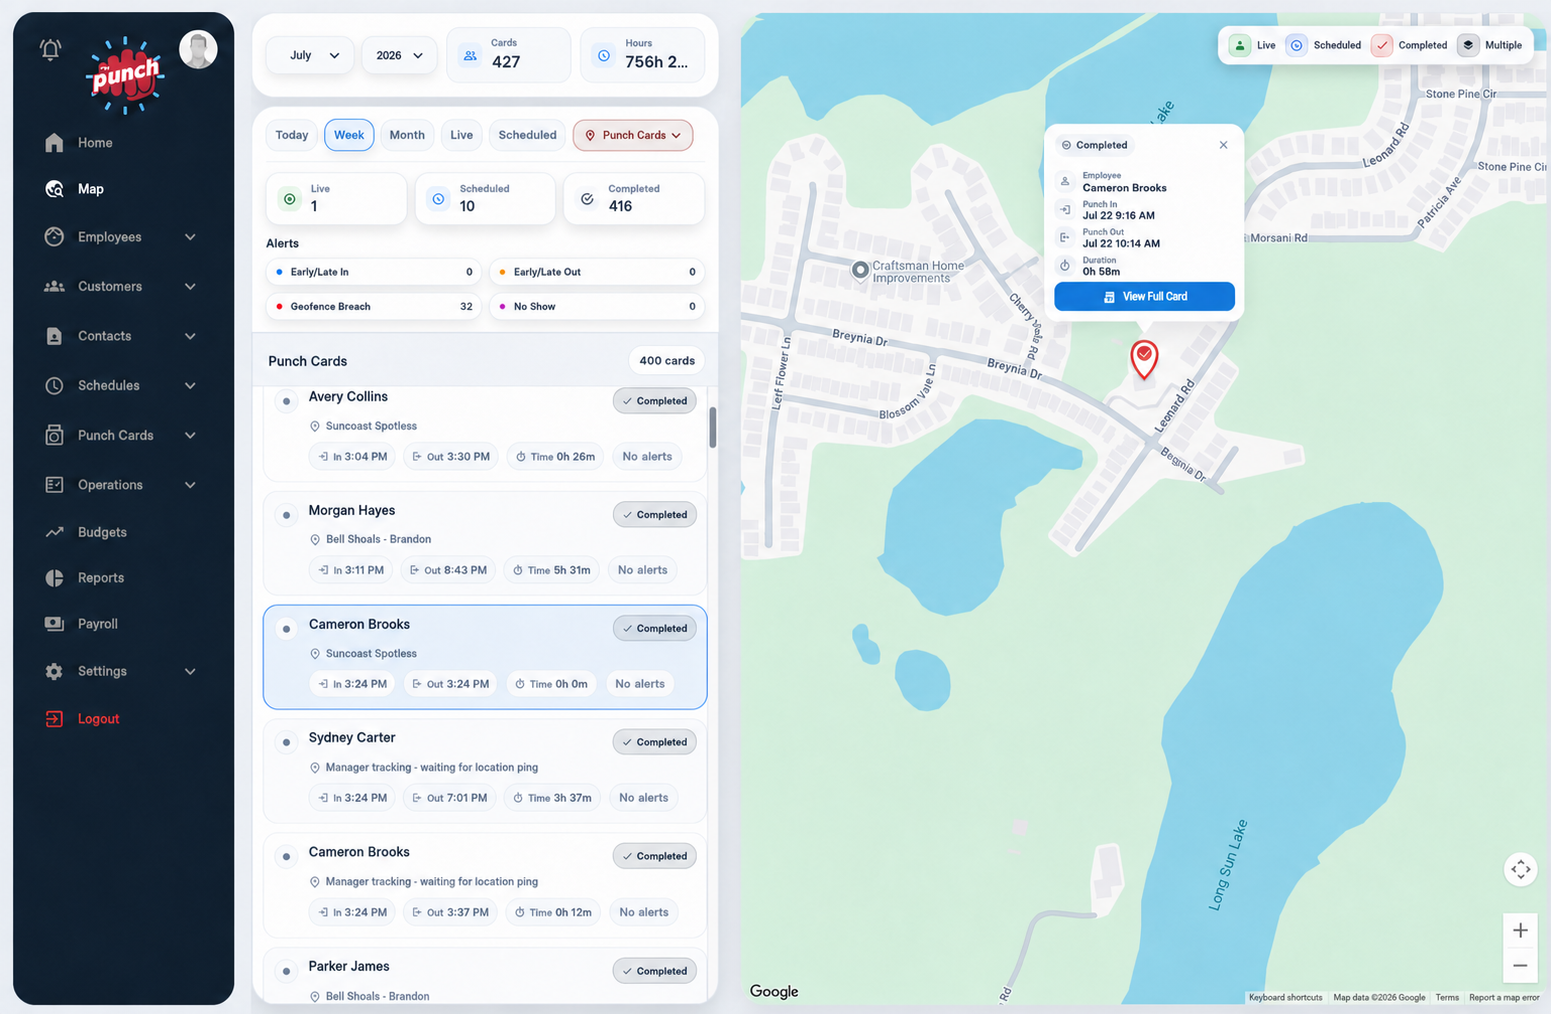Screen dimensions: 1551x1014
Task: Open the July month dropdown
Action: (x=310, y=55)
